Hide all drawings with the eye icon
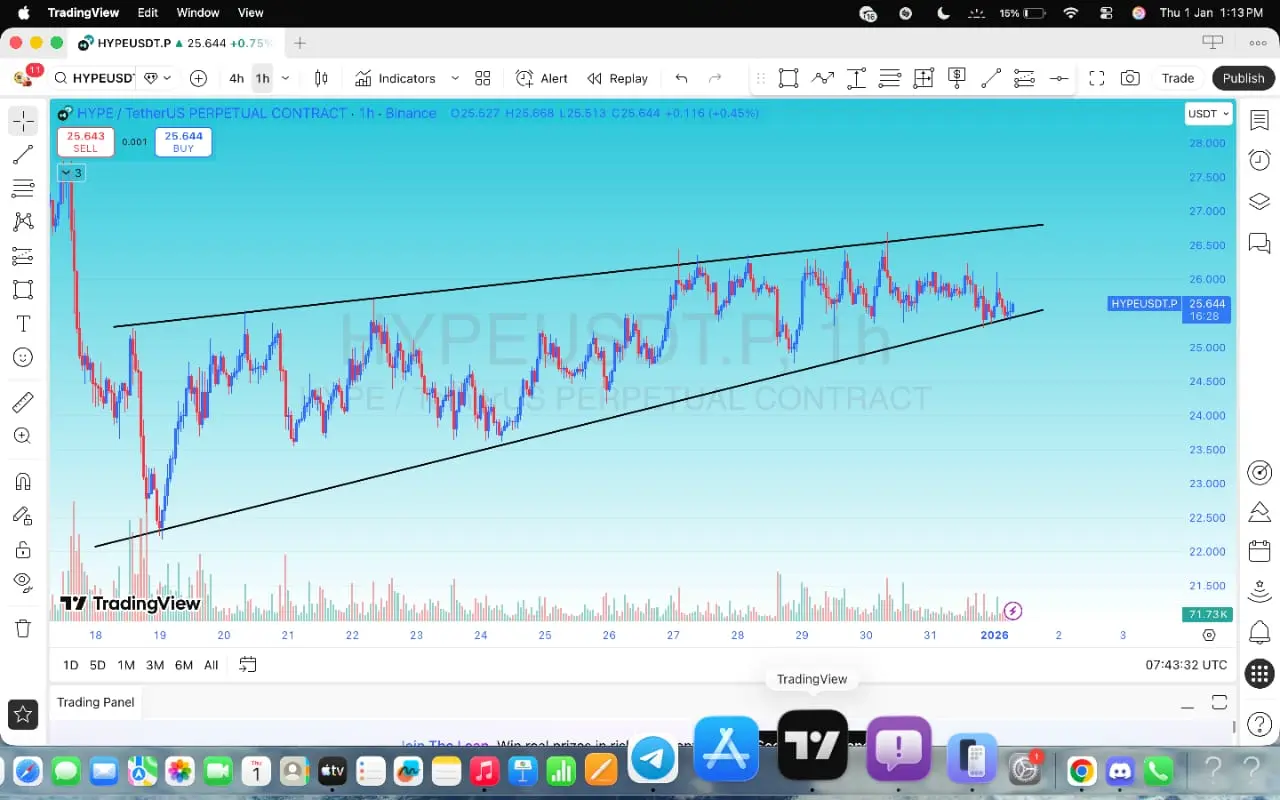Image resolution: width=1280 pixels, height=800 pixels. pyautogui.click(x=23, y=583)
